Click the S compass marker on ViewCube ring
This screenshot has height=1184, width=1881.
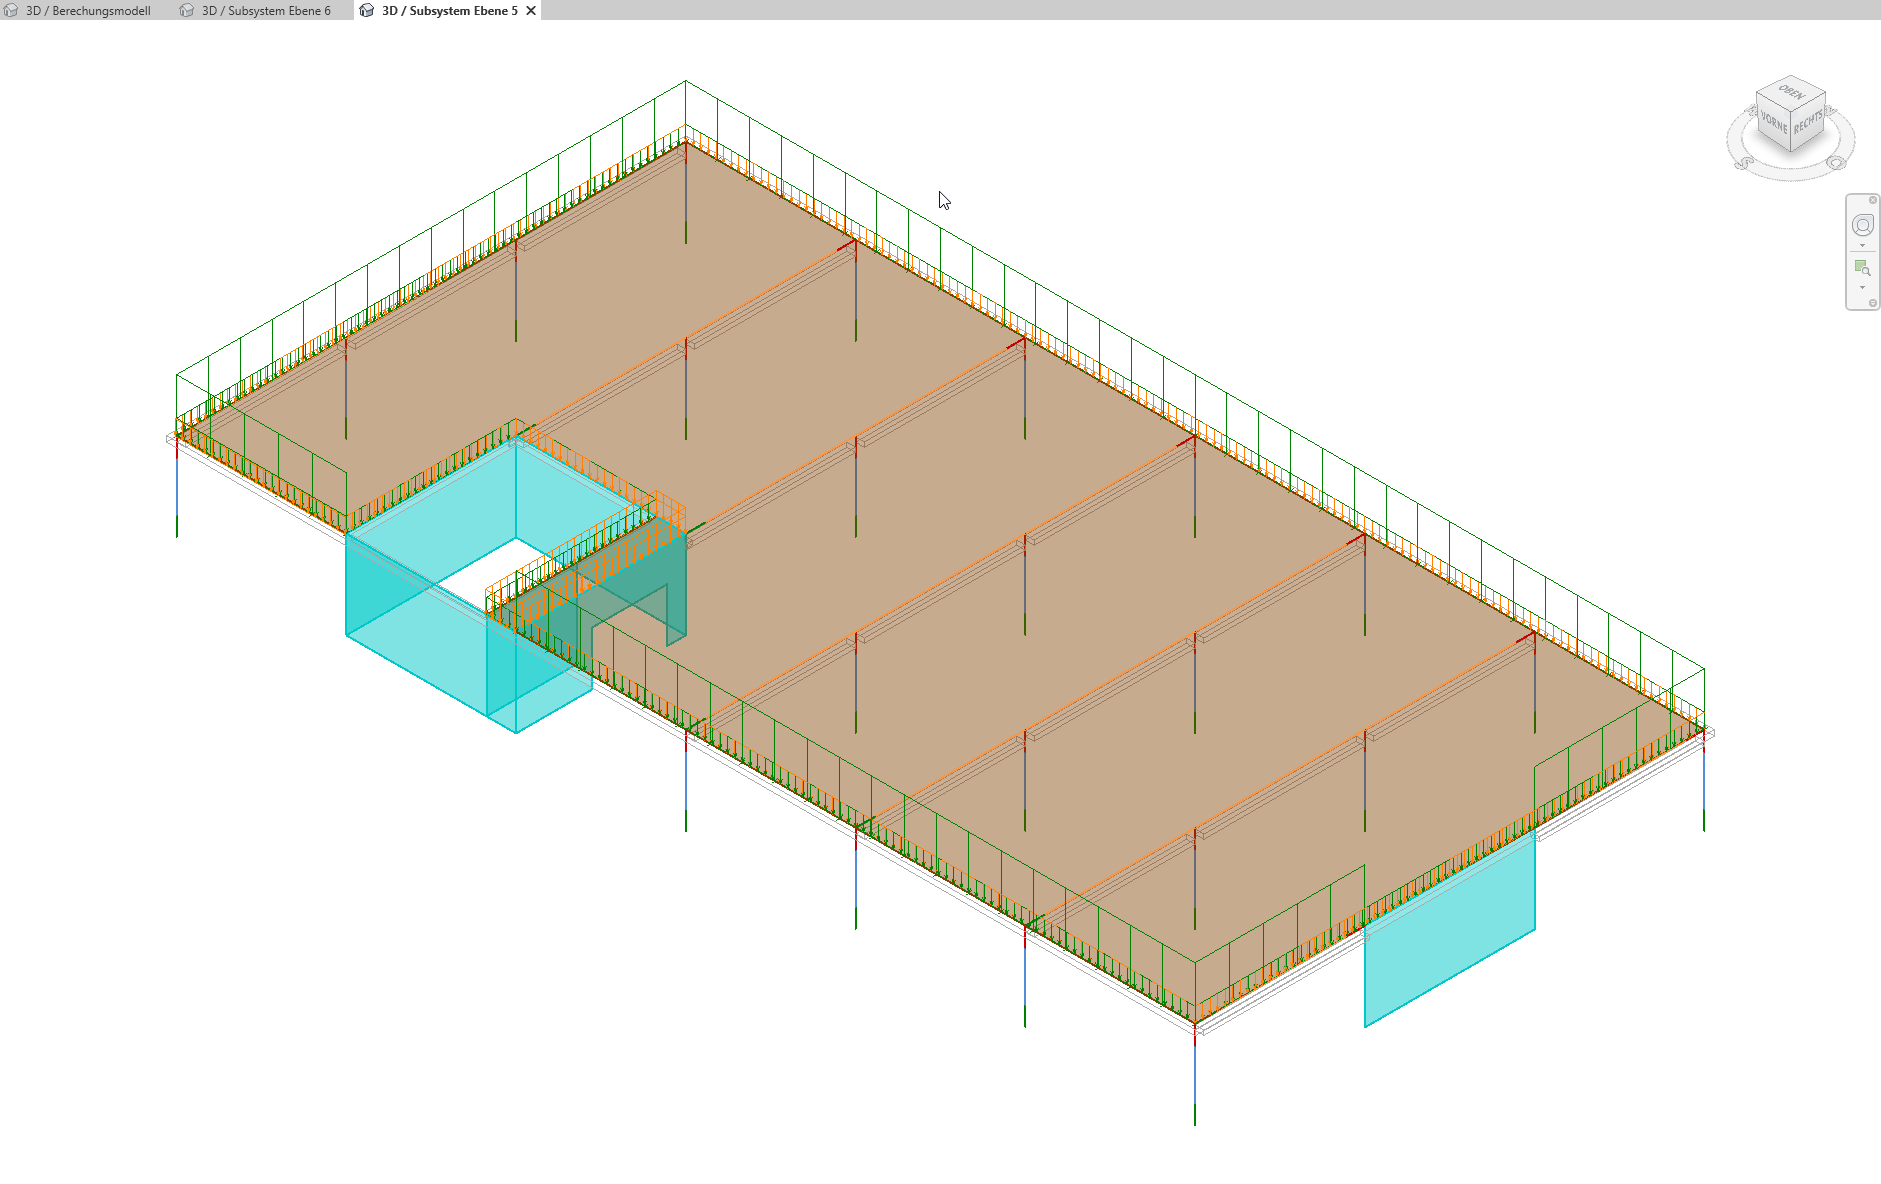point(1745,162)
